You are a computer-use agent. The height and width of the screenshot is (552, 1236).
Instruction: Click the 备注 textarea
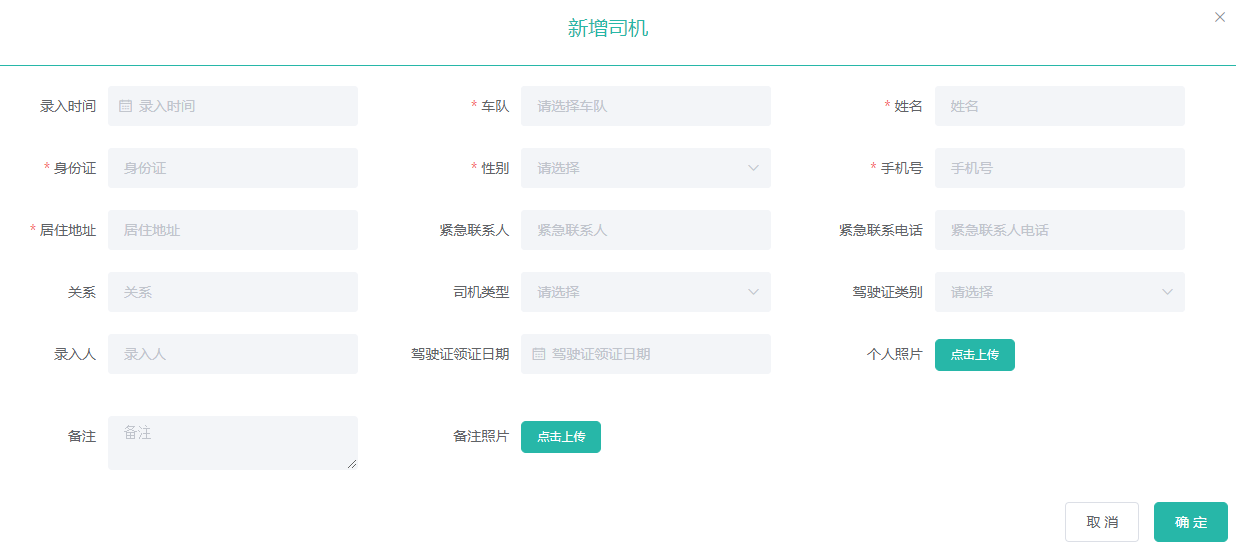coord(232,442)
